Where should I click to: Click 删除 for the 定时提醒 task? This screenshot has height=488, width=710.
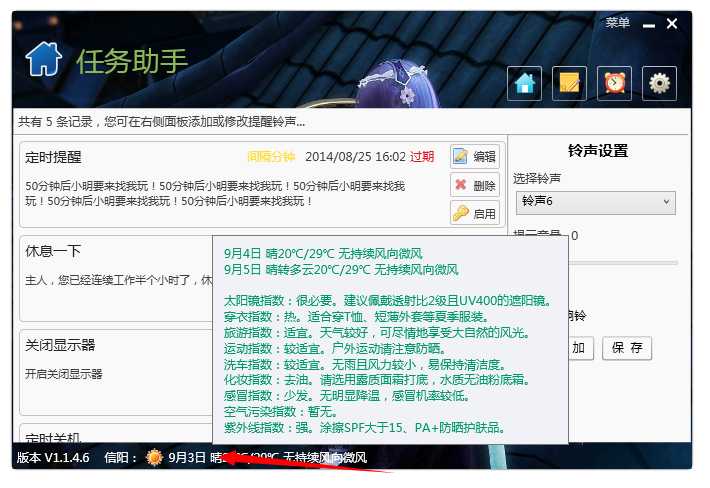[x=475, y=185]
